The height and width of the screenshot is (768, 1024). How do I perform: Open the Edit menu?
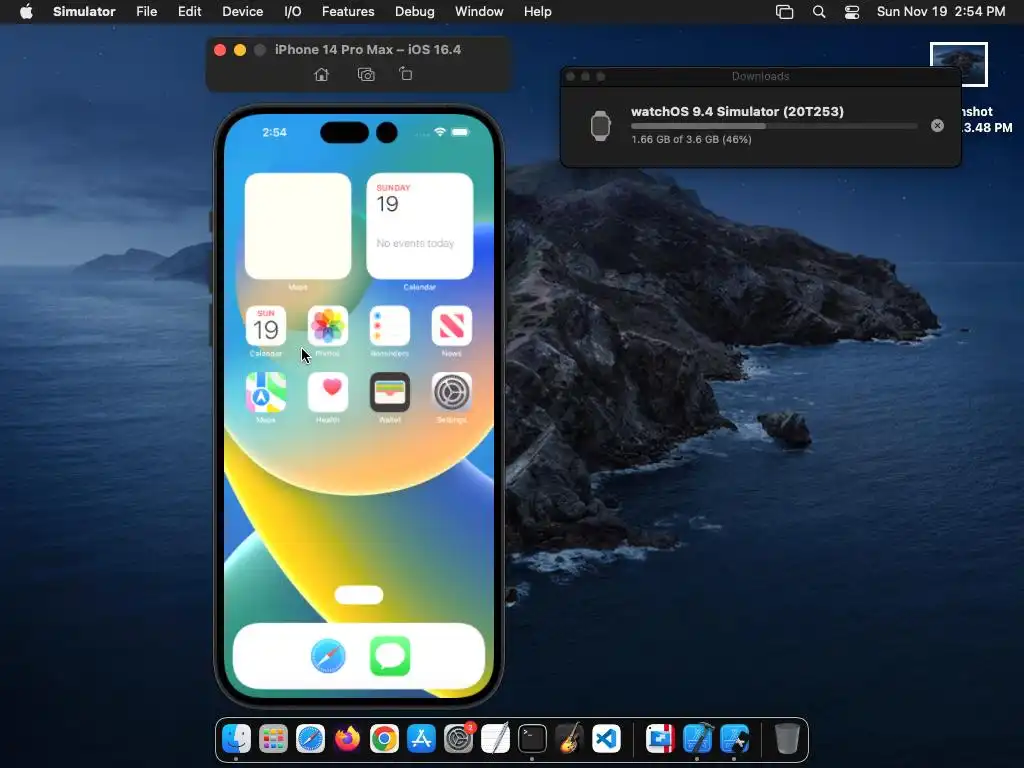(189, 12)
